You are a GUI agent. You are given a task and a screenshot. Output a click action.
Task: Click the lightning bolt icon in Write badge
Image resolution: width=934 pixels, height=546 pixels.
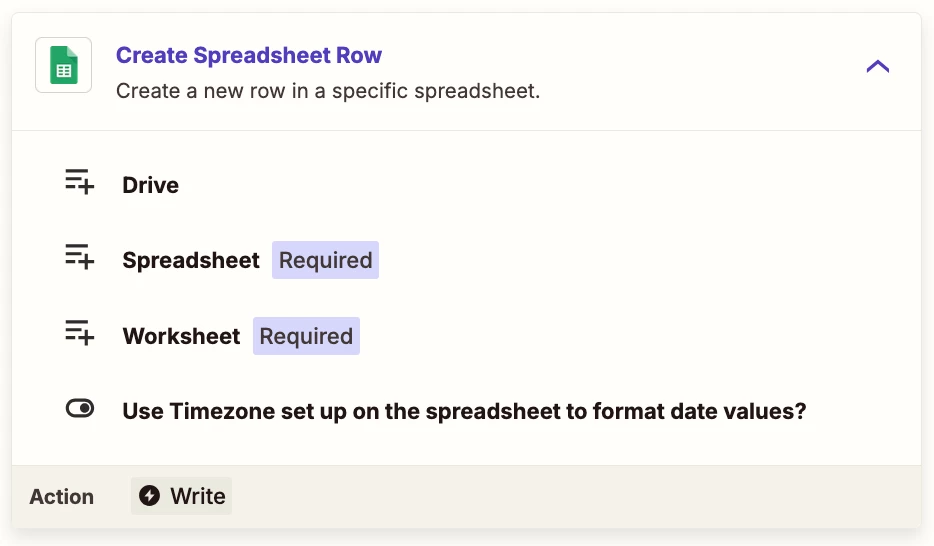pos(150,495)
